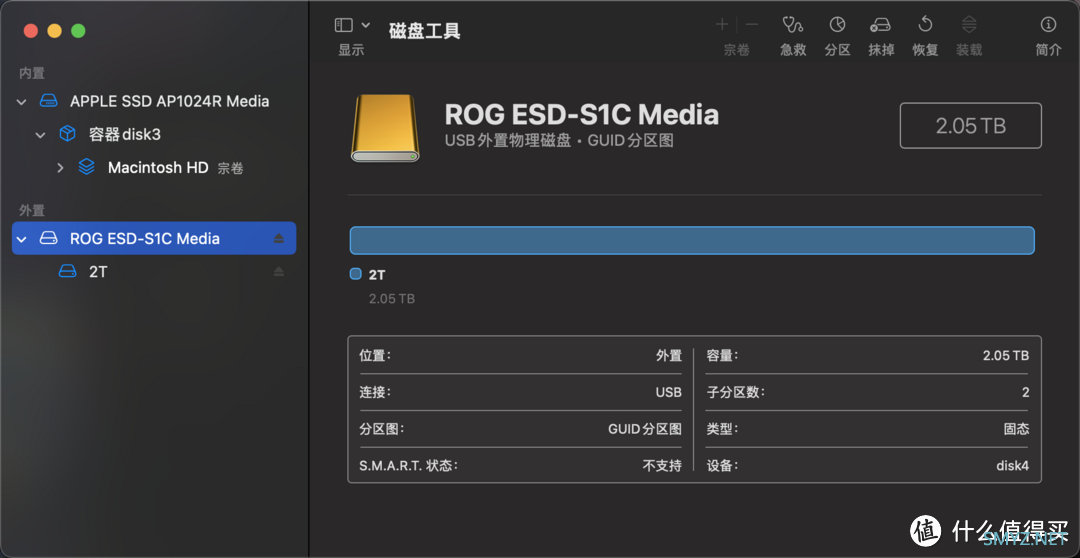
Task: Click the 磁盘工具 window title
Action: coord(425,31)
